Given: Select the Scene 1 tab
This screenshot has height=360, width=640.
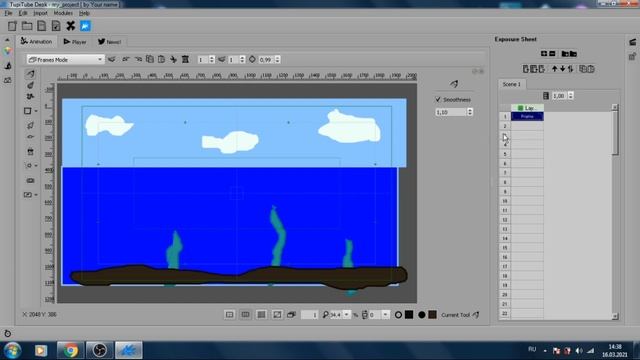Looking at the screenshot, I should pyautogui.click(x=511, y=84).
